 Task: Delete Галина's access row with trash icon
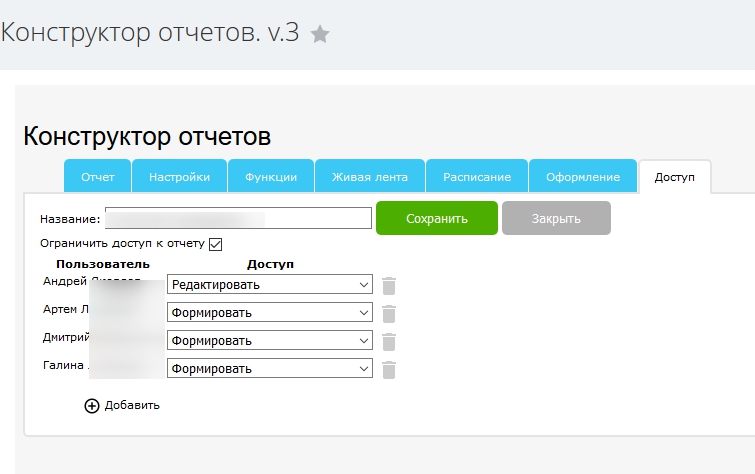pos(389,369)
